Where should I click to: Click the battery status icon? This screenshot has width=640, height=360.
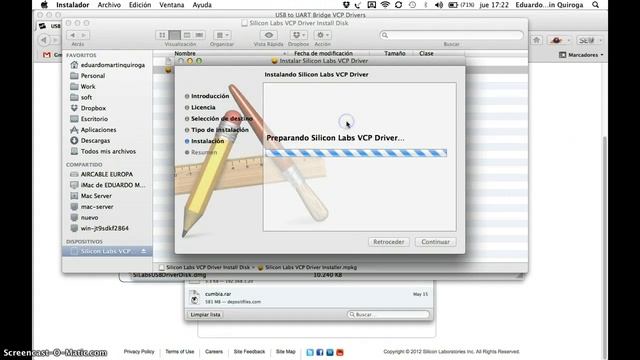[x=453, y=5]
